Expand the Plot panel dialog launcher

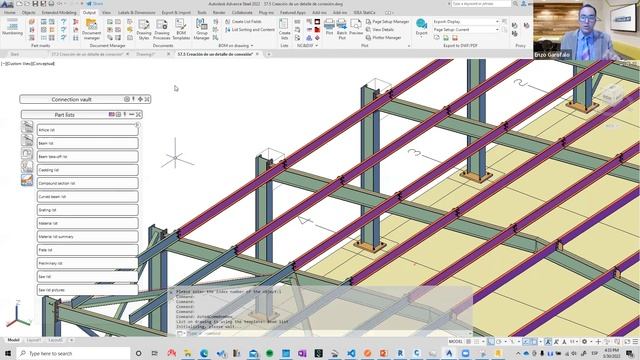[x=409, y=46]
